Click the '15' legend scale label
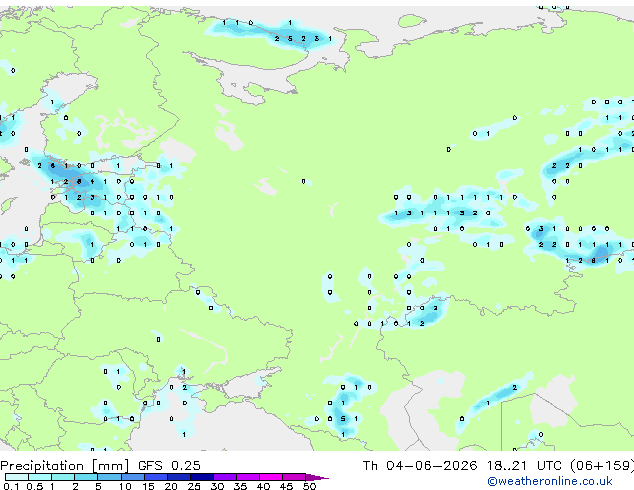The height and width of the screenshot is (490, 634). coord(148,486)
